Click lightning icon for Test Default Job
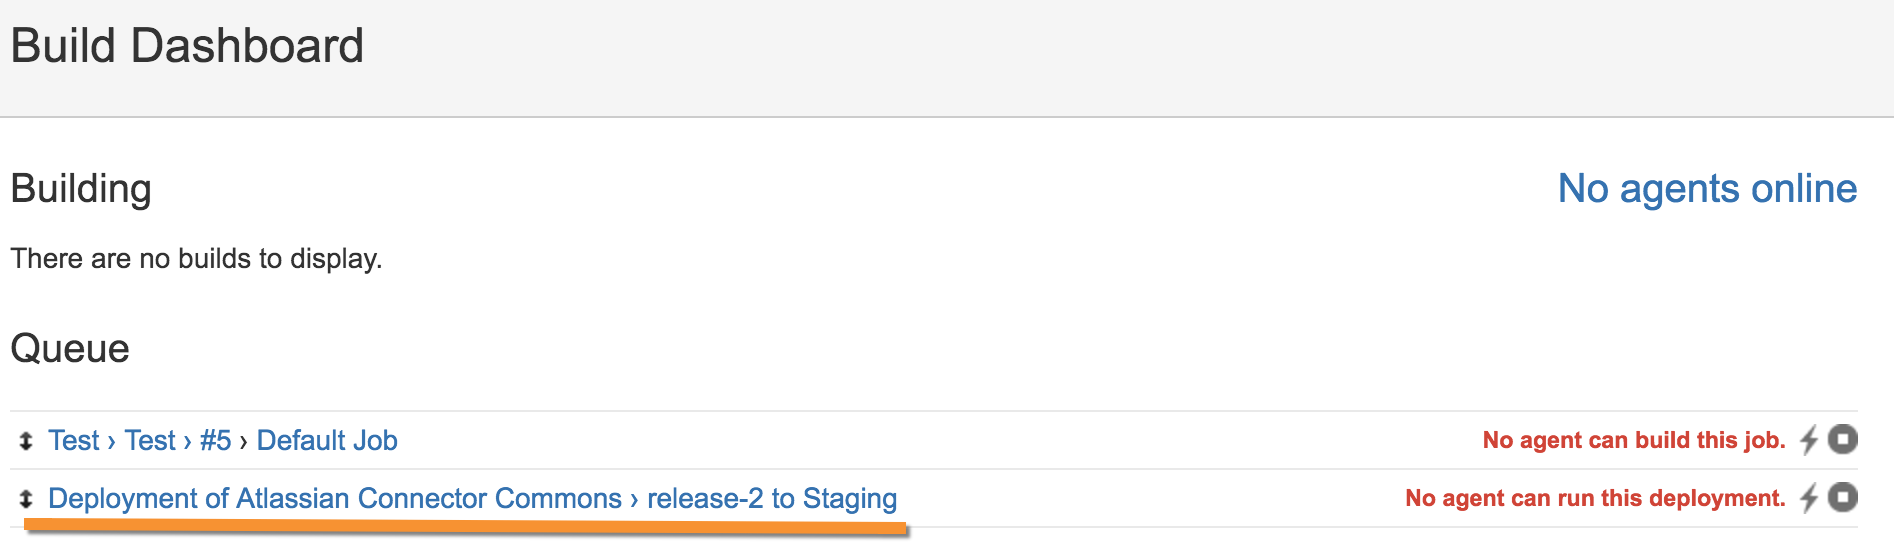This screenshot has width=1894, height=552. coord(1809,440)
